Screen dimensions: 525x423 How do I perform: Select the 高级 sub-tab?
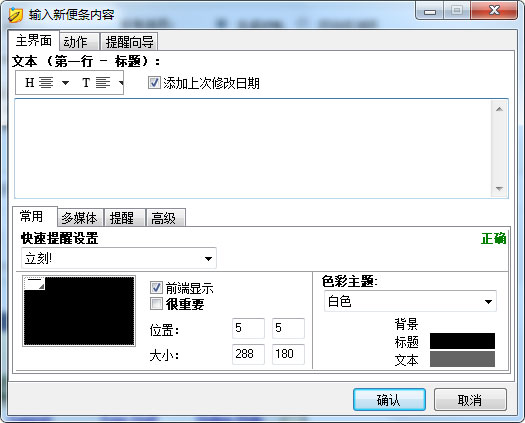click(165, 218)
